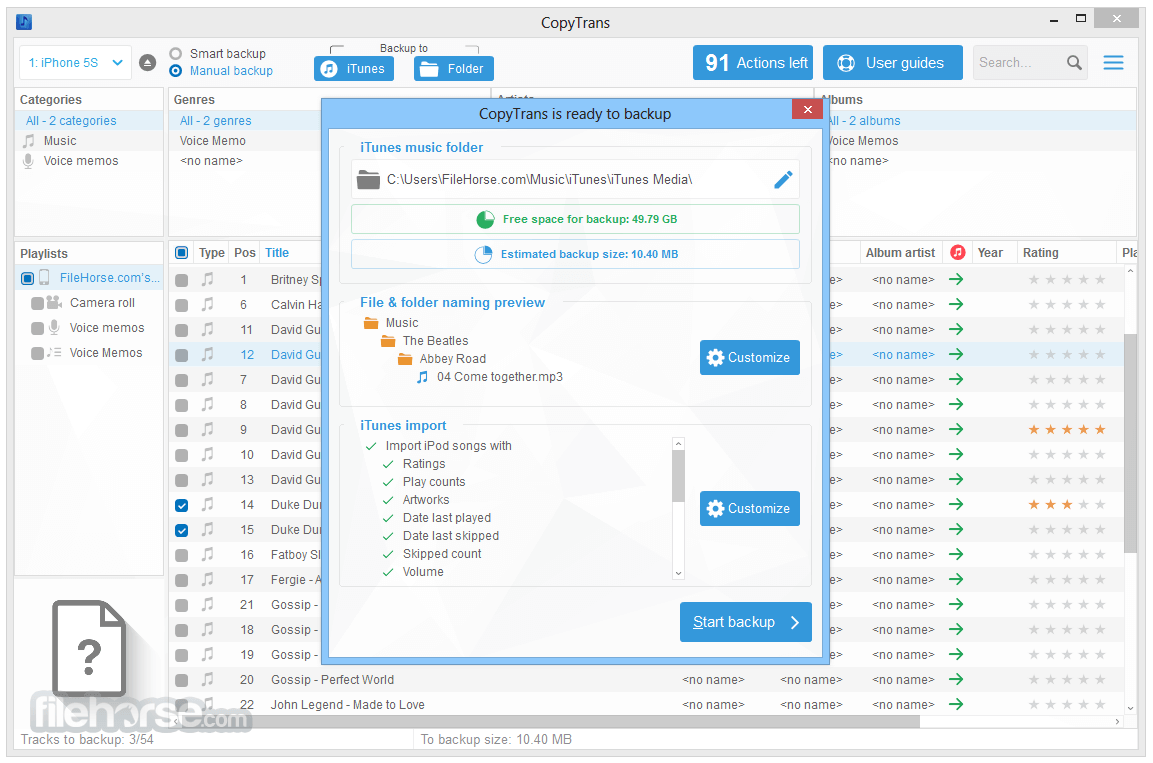Click the search magnifier icon

1074,63
